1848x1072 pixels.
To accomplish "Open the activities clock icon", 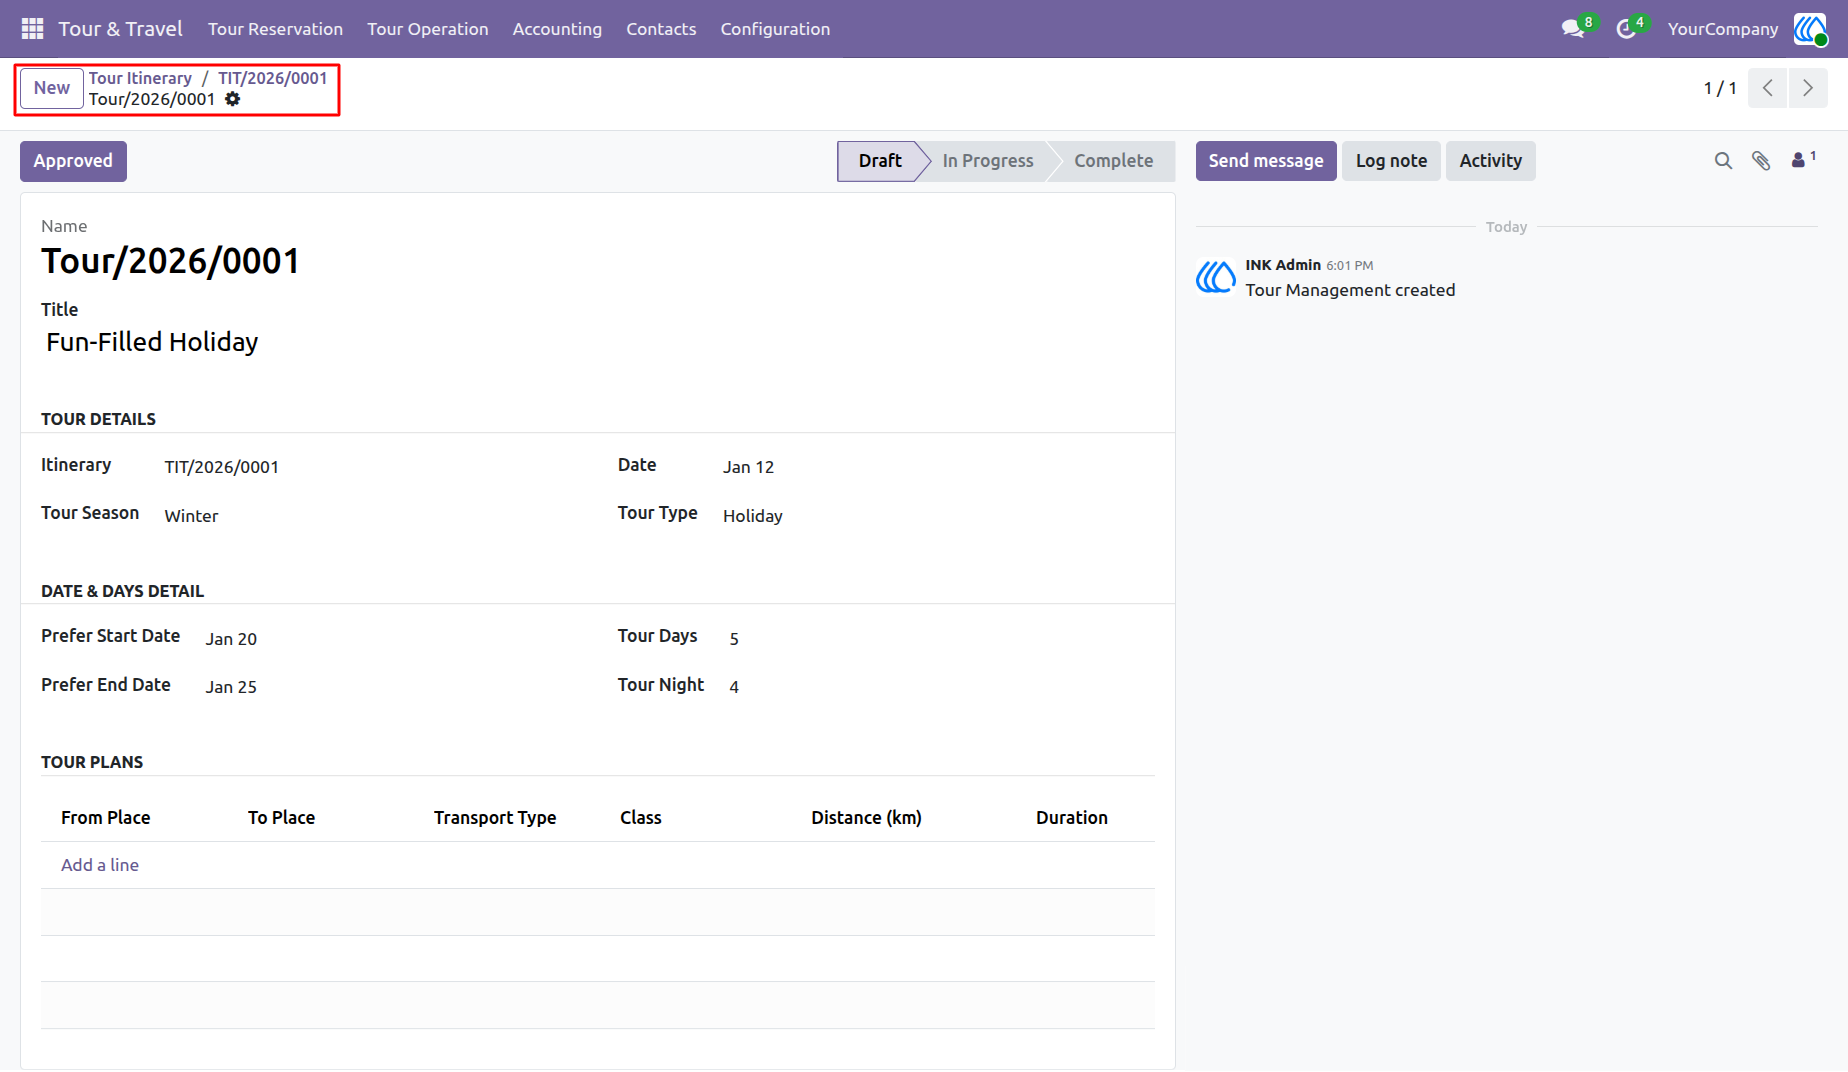I will (x=1626, y=29).
